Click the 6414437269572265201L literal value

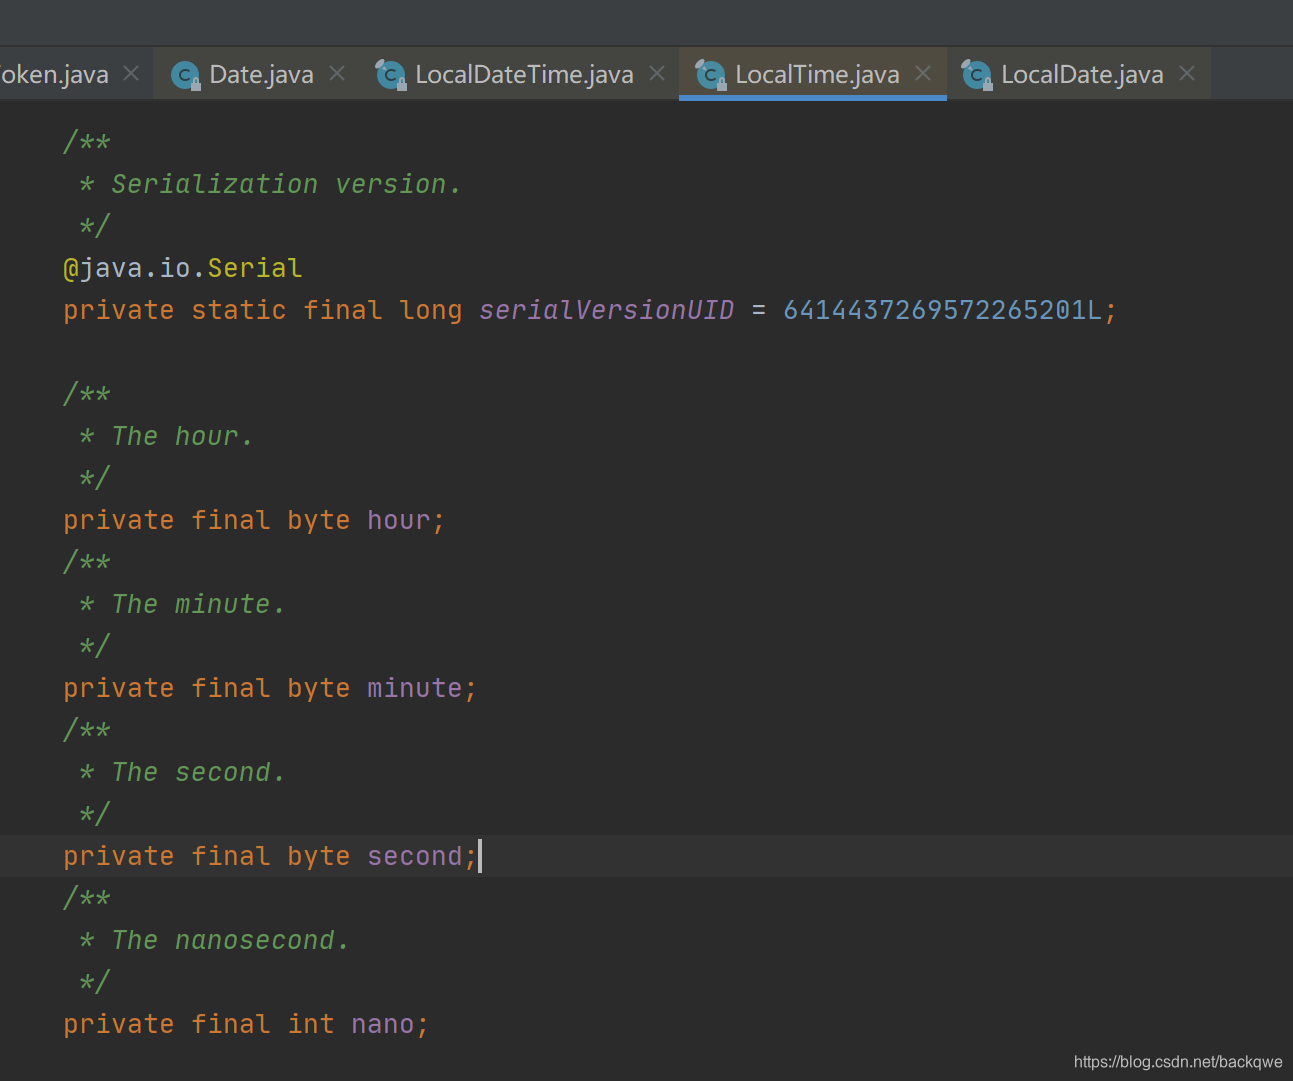point(943,310)
